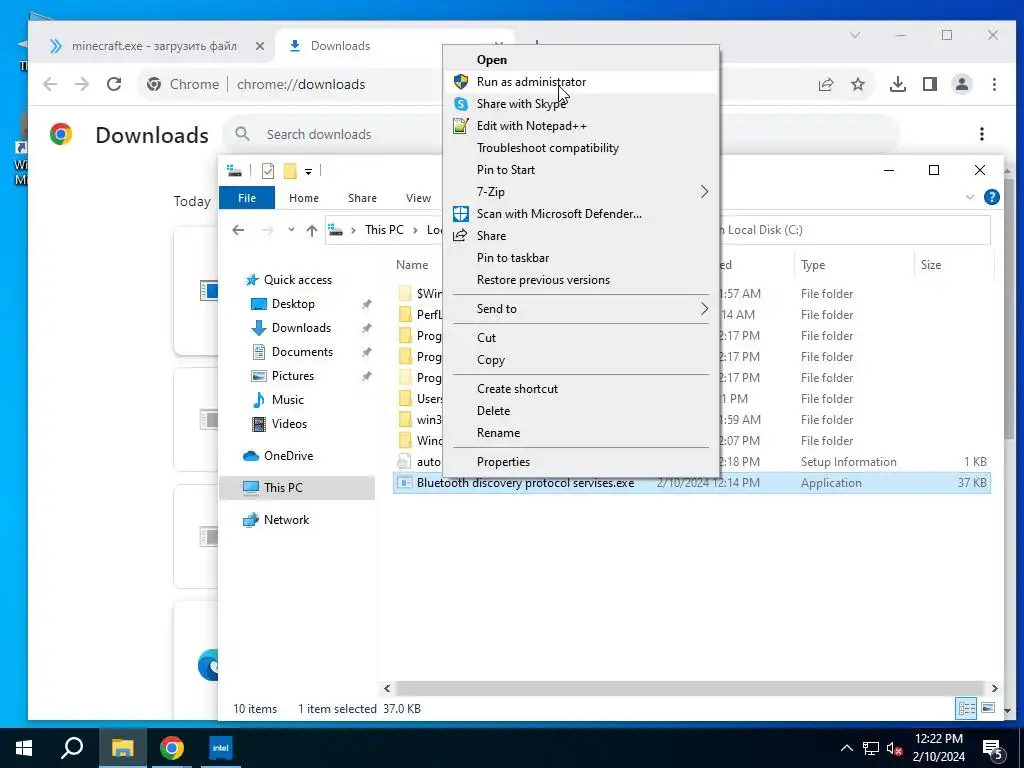The height and width of the screenshot is (768, 1024).
Task: Click the taskbar clock 12:22 PM
Action: pos(938,739)
